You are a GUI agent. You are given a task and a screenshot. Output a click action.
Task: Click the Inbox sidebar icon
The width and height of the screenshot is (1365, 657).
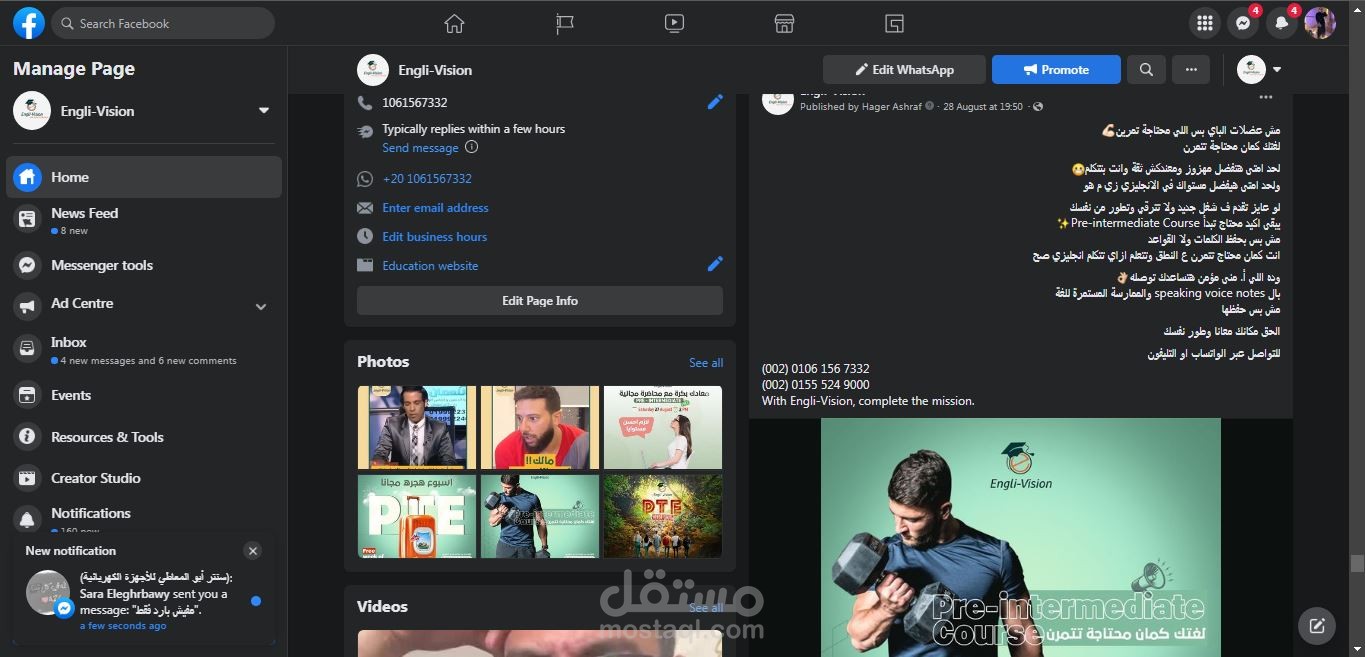pos(28,348)
